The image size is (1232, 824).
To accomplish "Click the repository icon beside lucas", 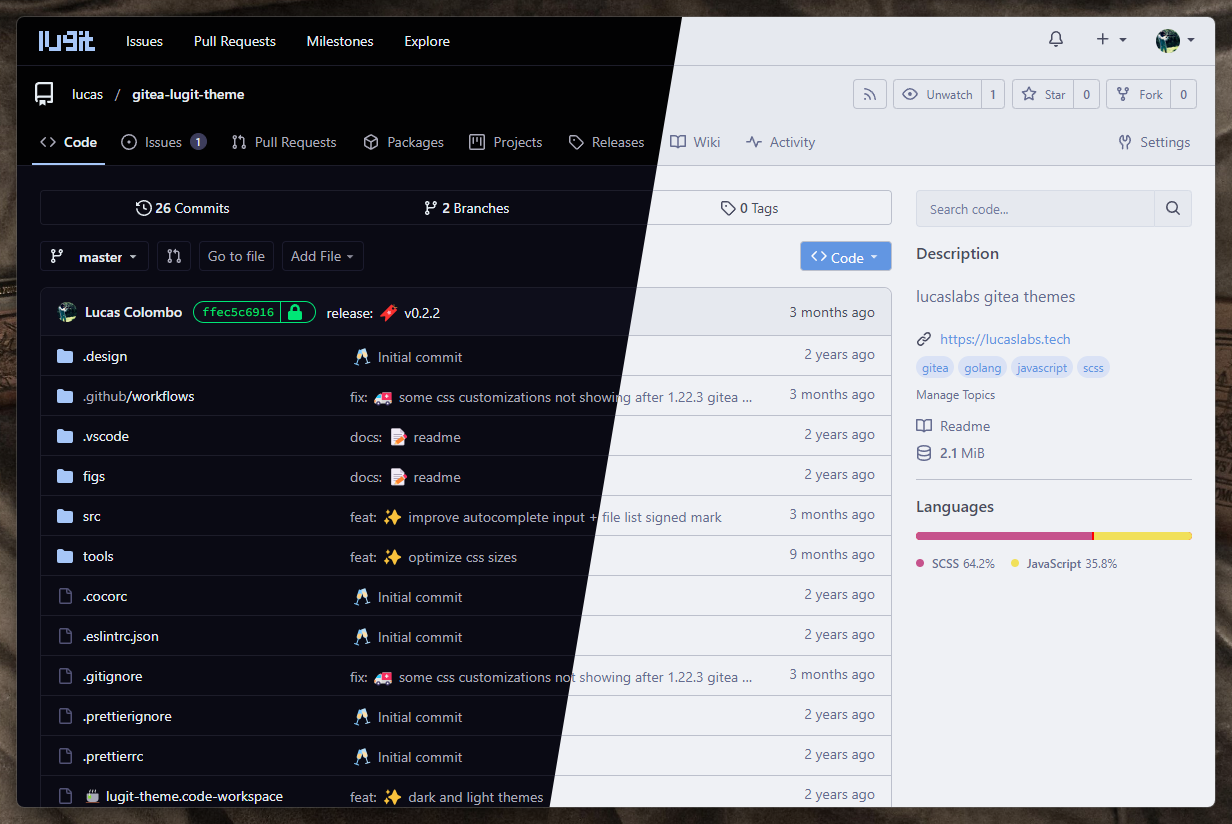I will point(44,93).
